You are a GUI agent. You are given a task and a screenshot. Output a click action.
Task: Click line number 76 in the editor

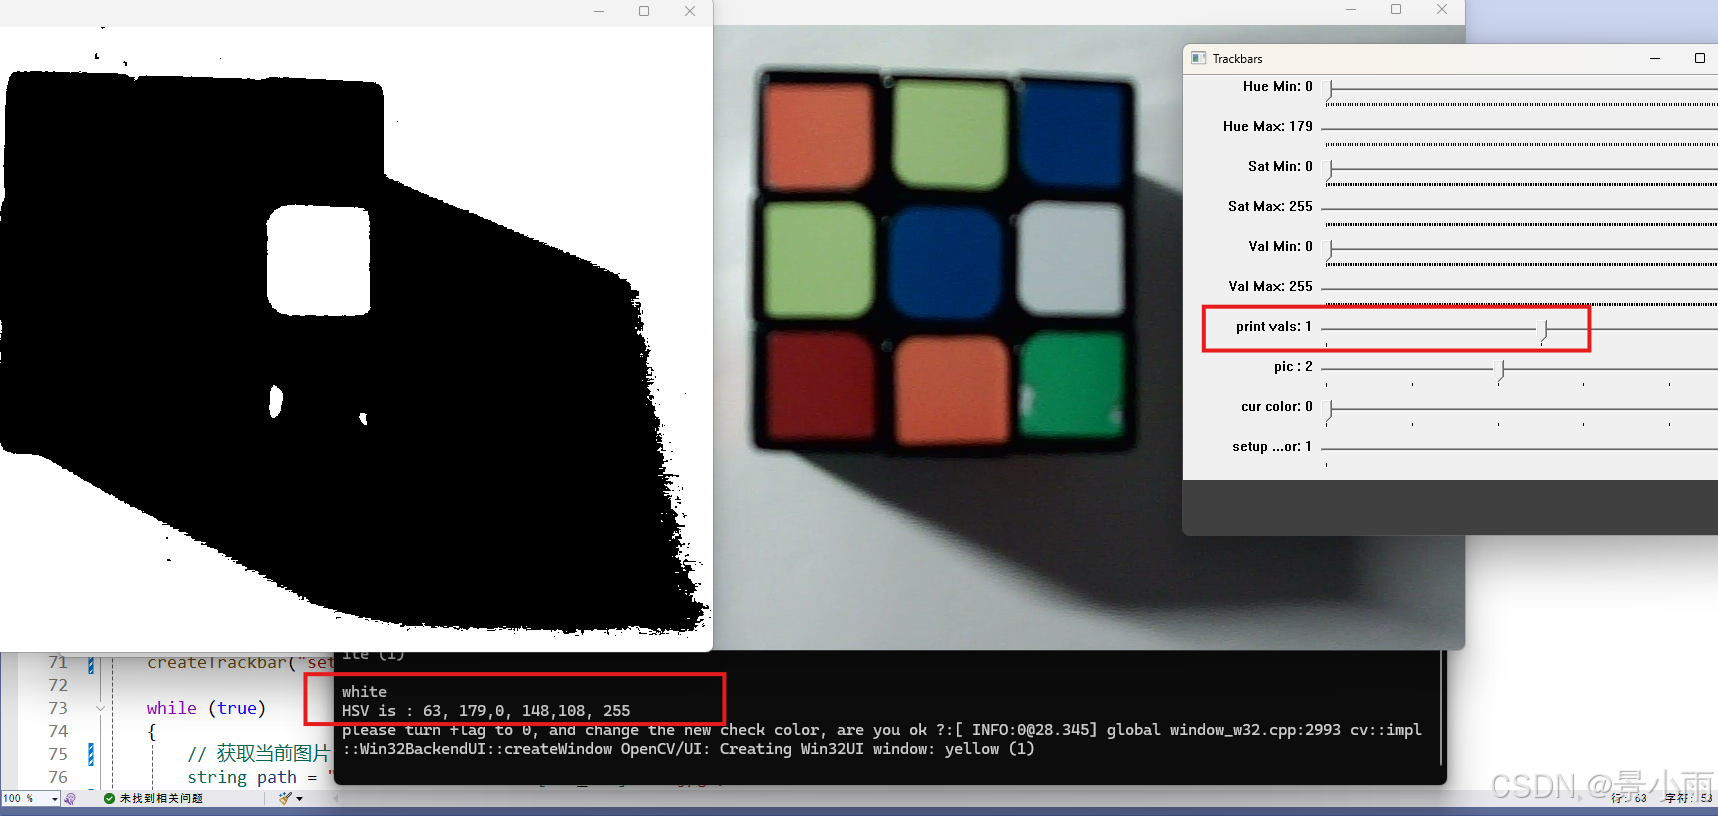point(58,777)
